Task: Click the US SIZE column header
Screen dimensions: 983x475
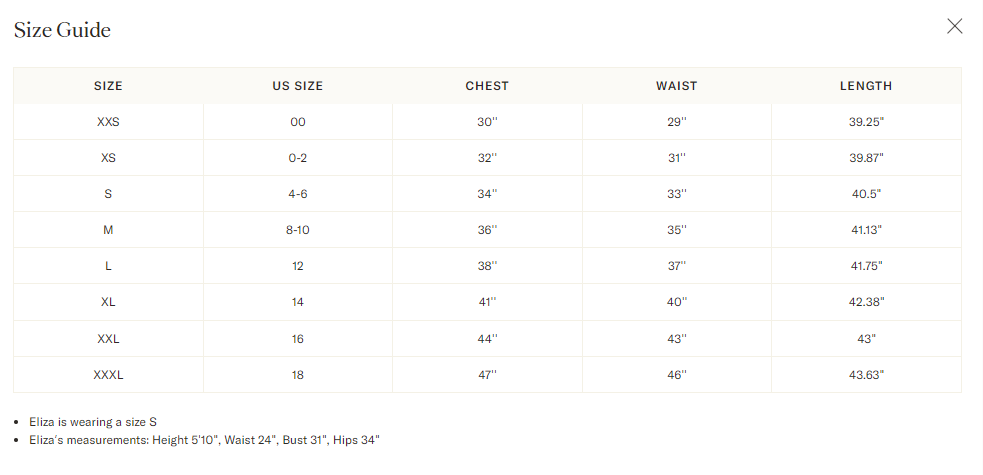Action: (298, 86)
